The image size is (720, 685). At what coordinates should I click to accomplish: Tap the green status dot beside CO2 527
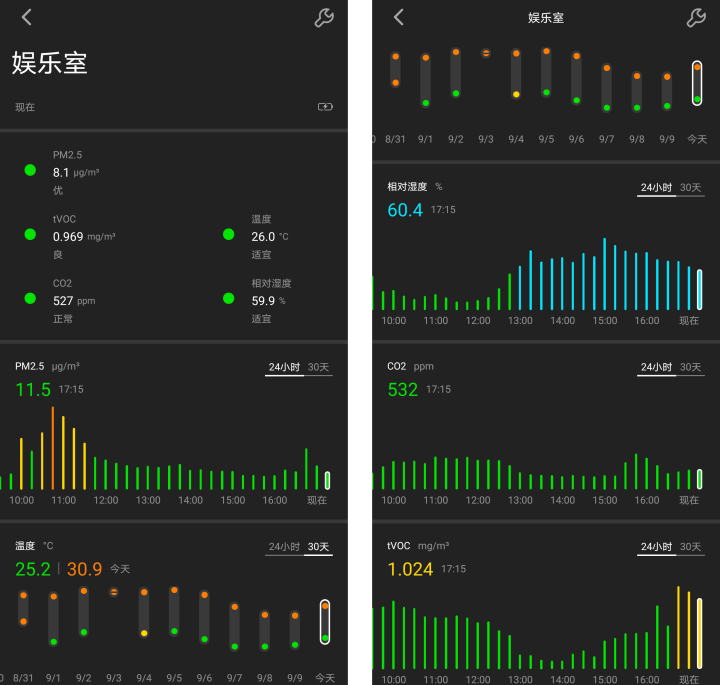(30, 299)
